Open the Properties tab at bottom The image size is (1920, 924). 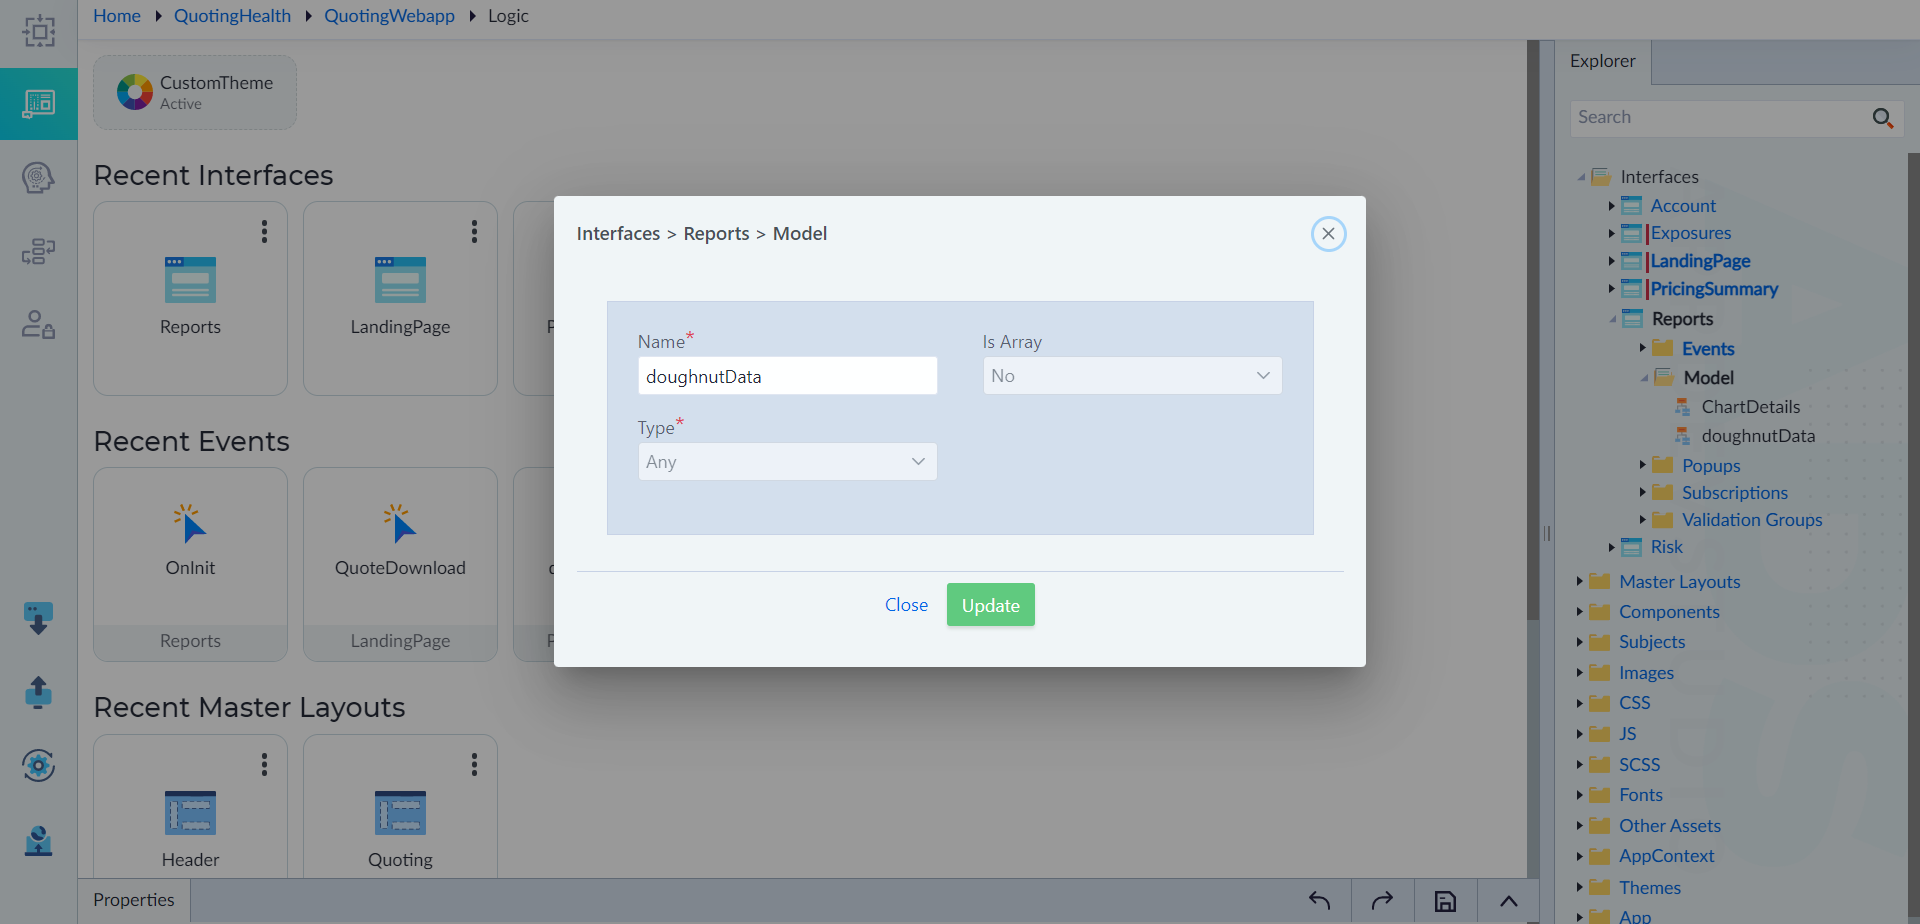pyautogui.click(x=134, y=900)
